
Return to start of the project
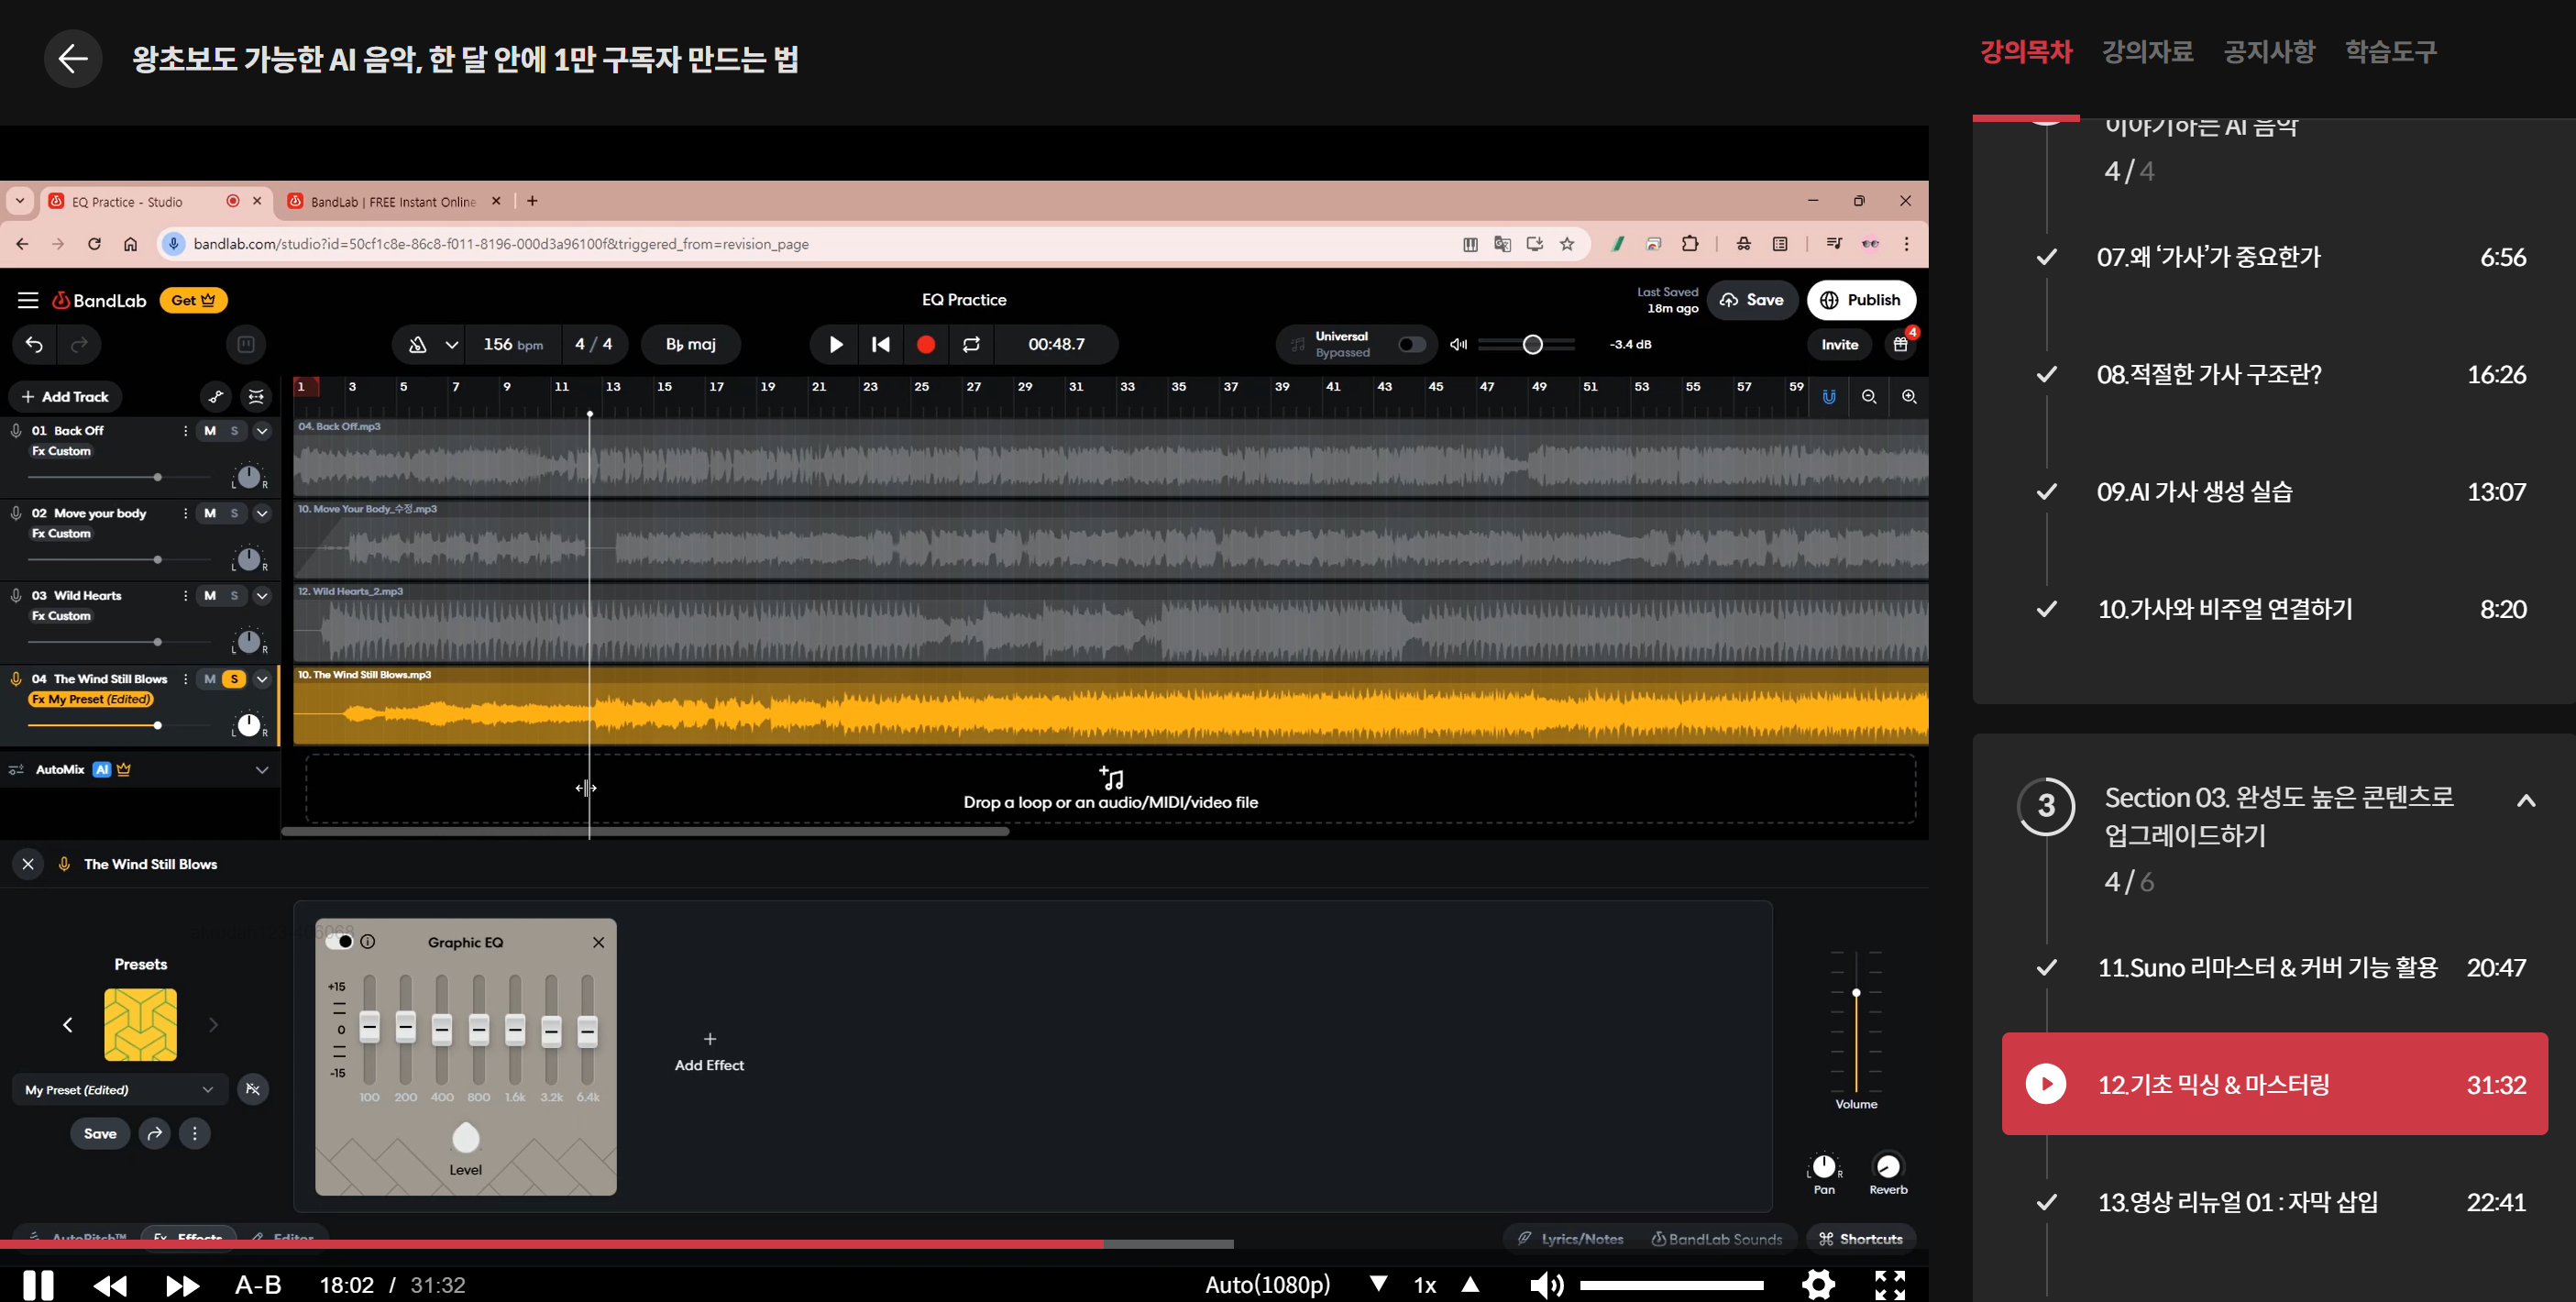click(881, 345)
